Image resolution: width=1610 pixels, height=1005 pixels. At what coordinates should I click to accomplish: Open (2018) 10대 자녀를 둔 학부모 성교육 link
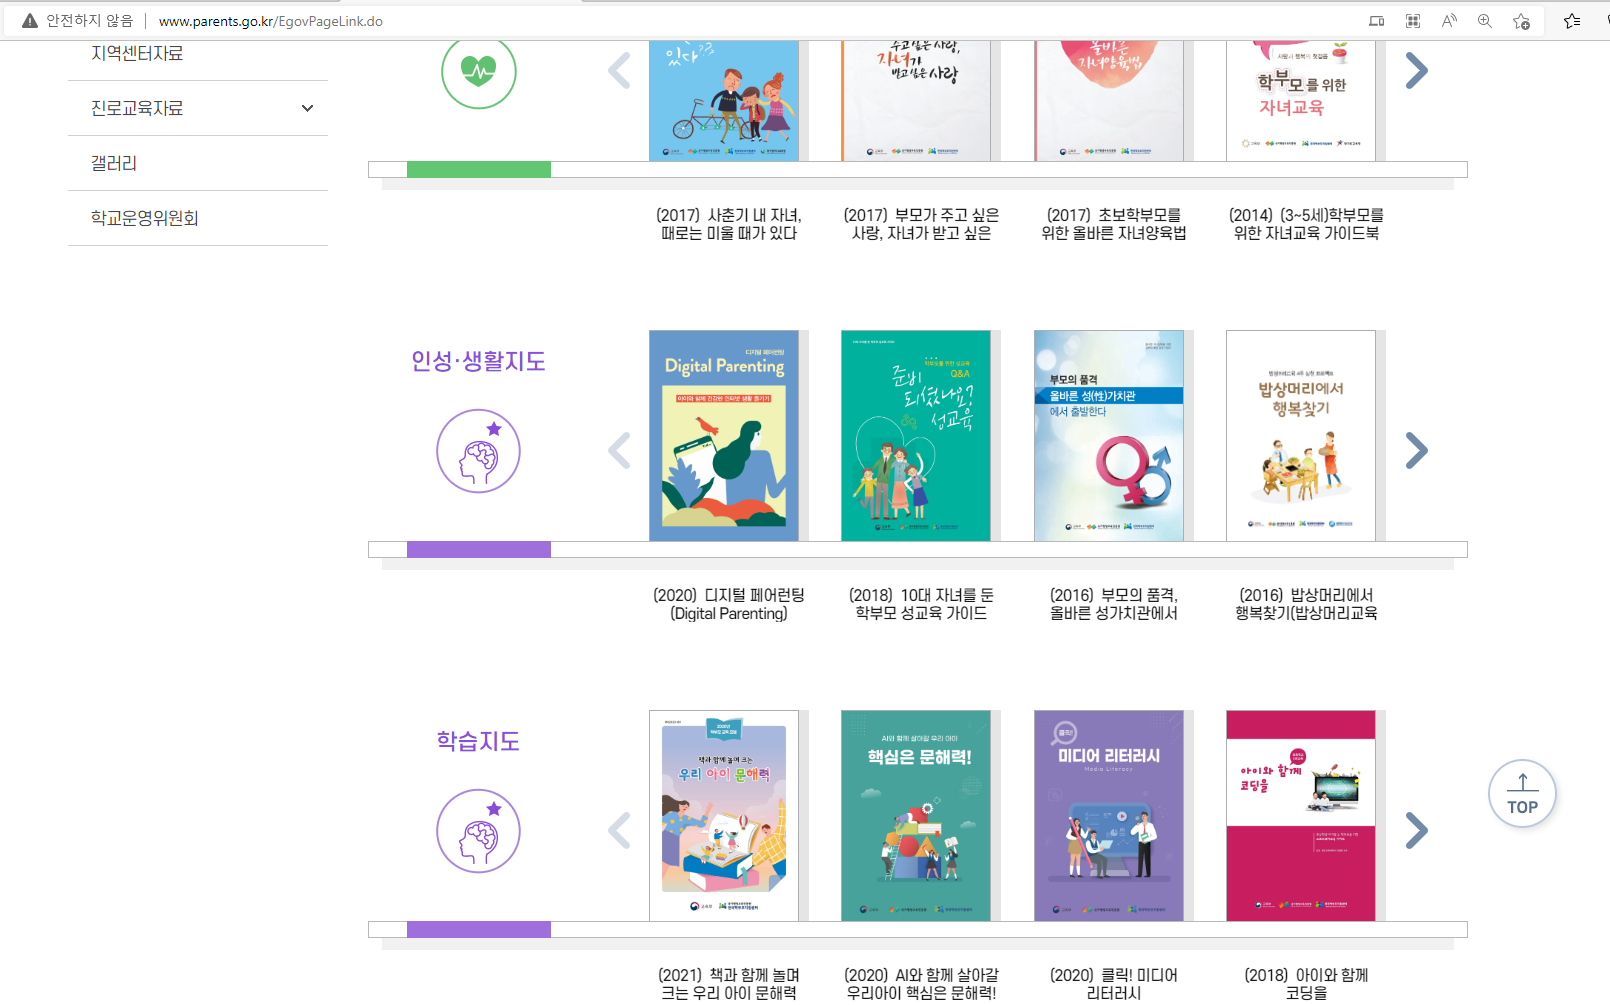coord(921,604)
